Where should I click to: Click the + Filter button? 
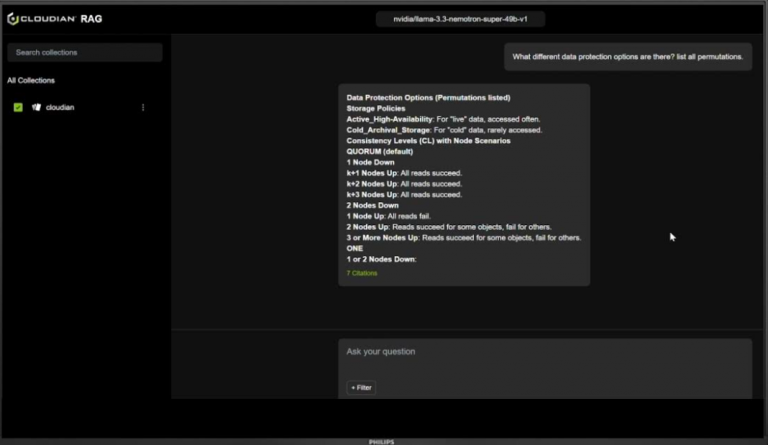click(x=361, y=387)
